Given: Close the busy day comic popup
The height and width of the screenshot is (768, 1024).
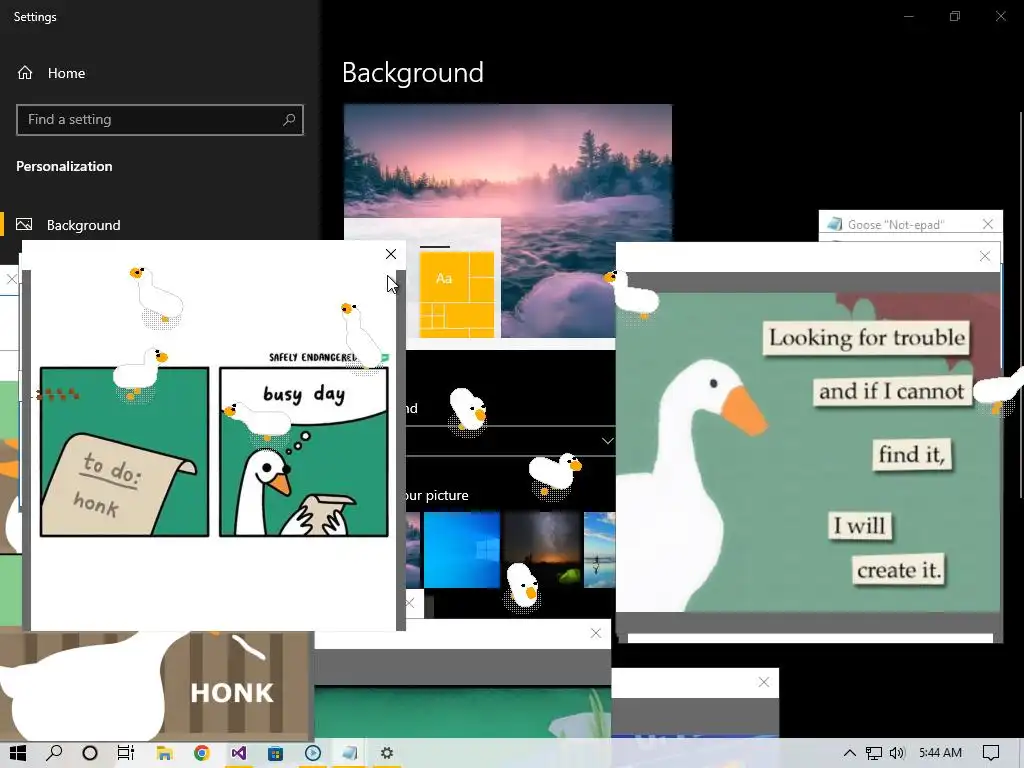Looking at the screenshot, I should tap(391, 254).
